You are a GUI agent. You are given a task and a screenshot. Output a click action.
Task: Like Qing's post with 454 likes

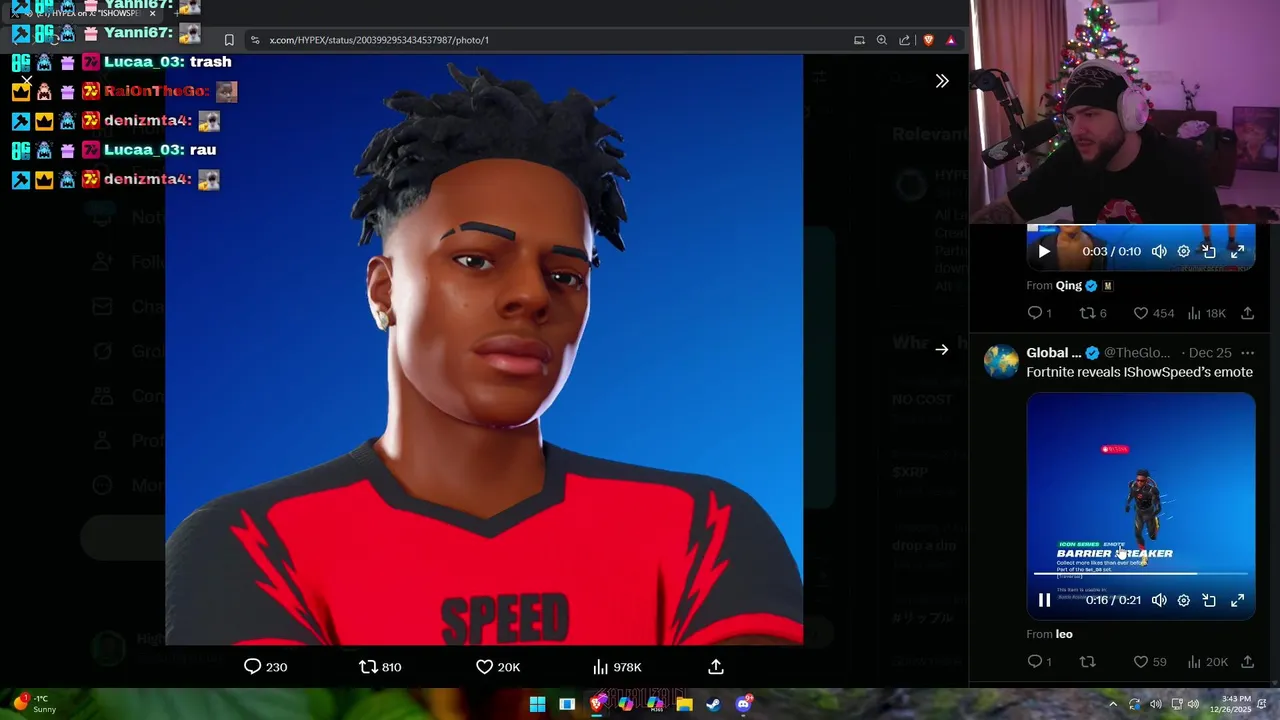(1153, 313)
